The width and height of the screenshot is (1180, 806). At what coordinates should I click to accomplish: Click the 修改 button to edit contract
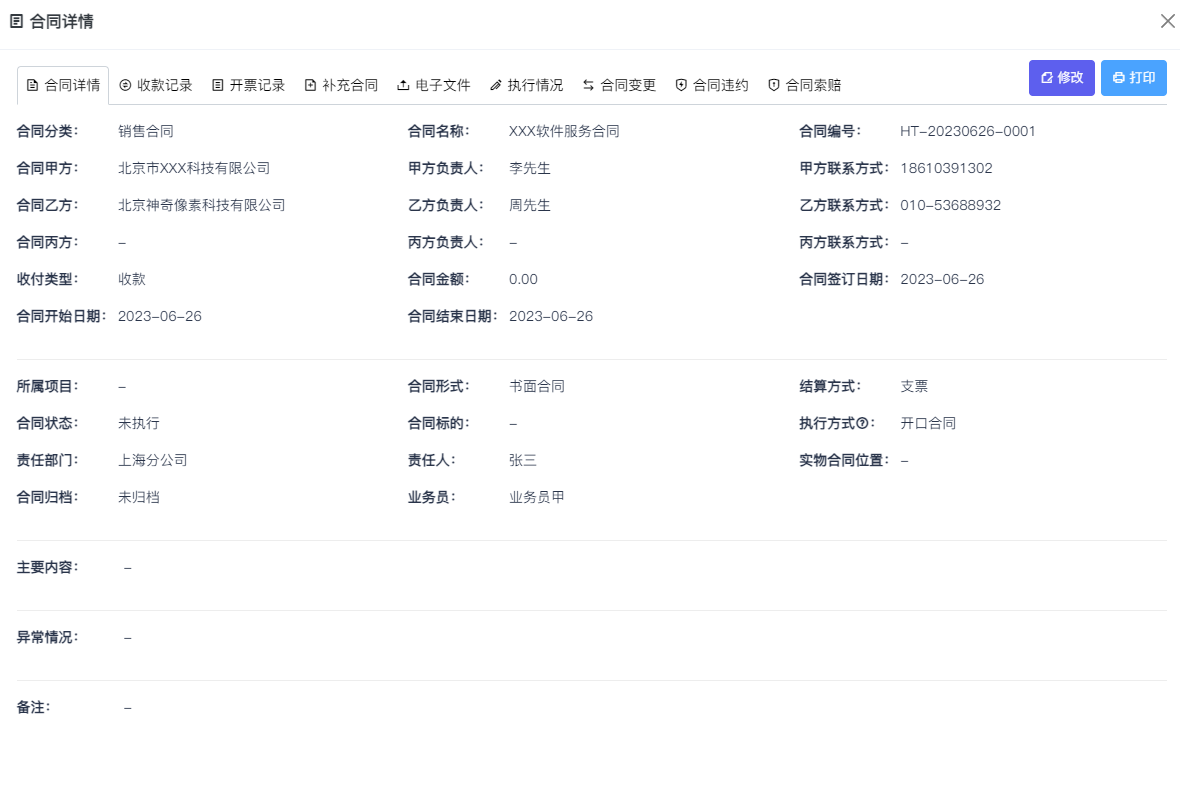tap(1061, 77)
